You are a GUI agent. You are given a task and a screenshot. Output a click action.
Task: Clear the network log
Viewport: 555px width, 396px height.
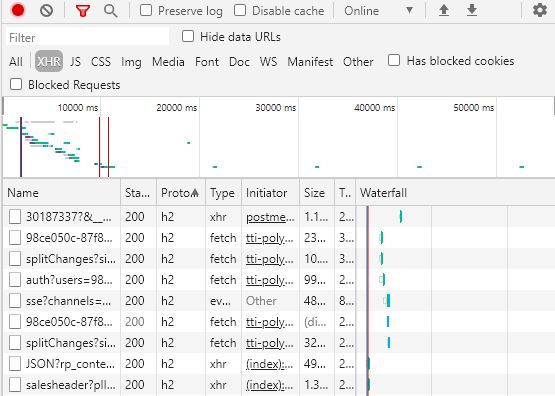[46, 11]
